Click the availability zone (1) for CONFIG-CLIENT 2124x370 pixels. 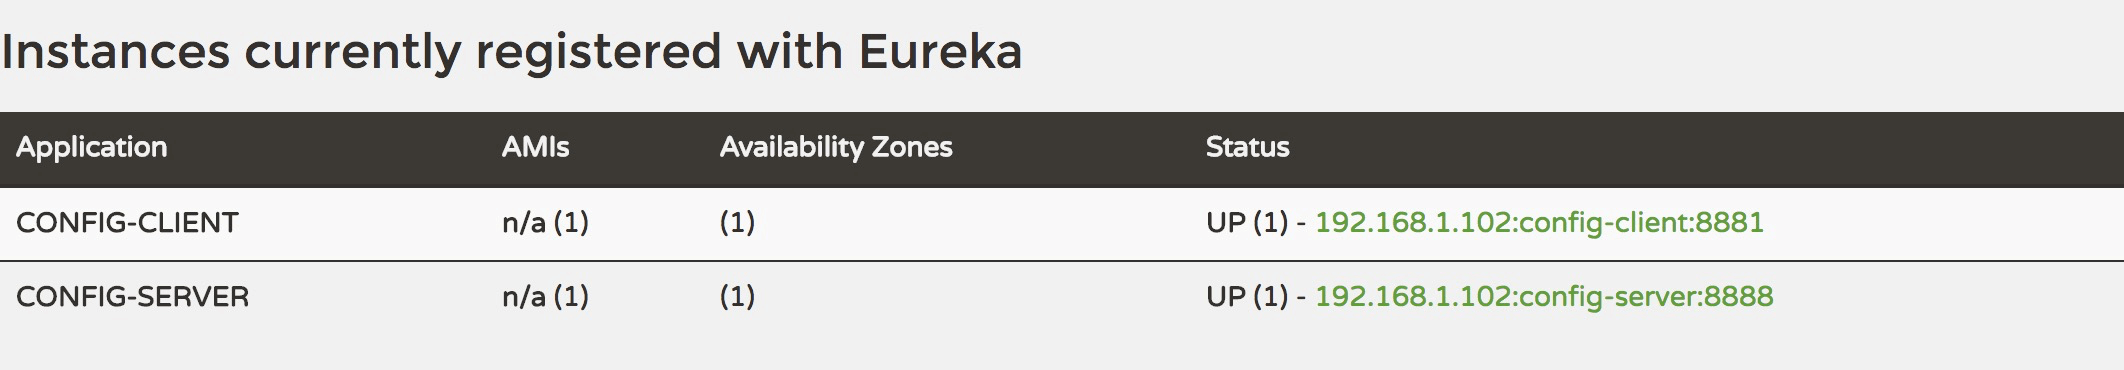[x=737, y=222]
